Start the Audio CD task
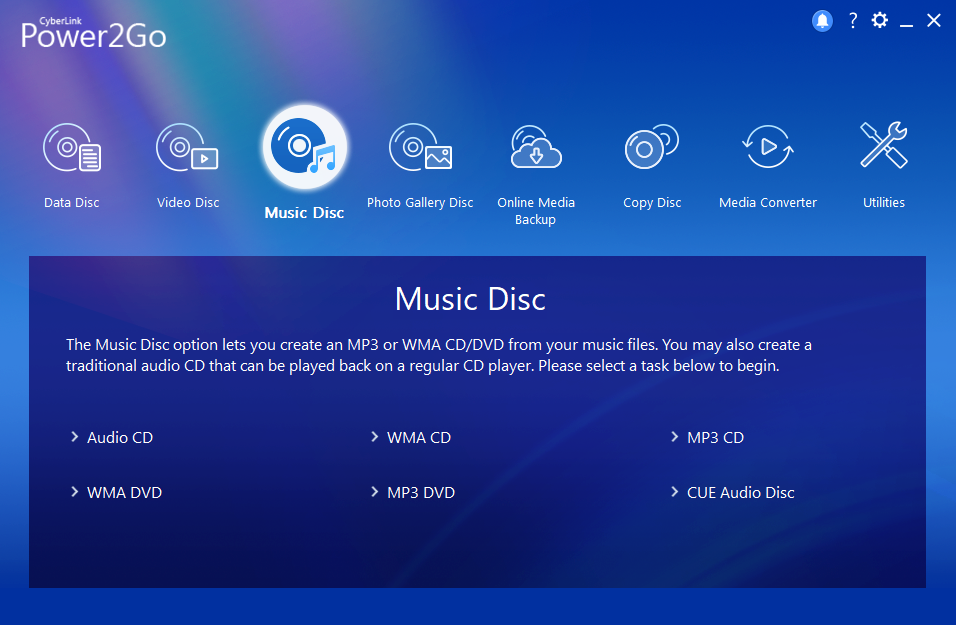Image resolution: width=956 pixels, height=625 pixels. [120, 438]
